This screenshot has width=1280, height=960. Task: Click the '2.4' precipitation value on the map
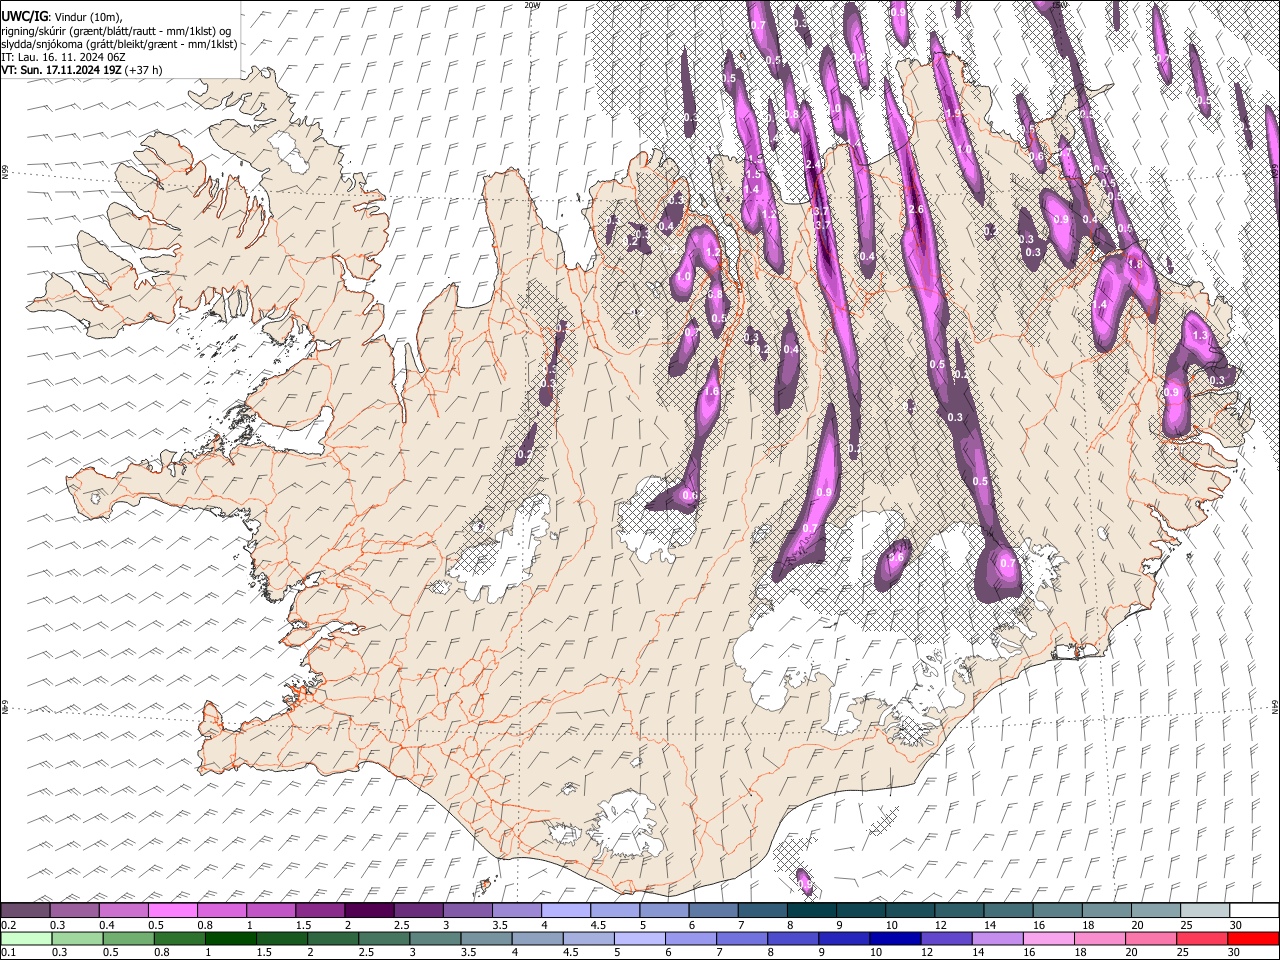(x=814, y=164)
